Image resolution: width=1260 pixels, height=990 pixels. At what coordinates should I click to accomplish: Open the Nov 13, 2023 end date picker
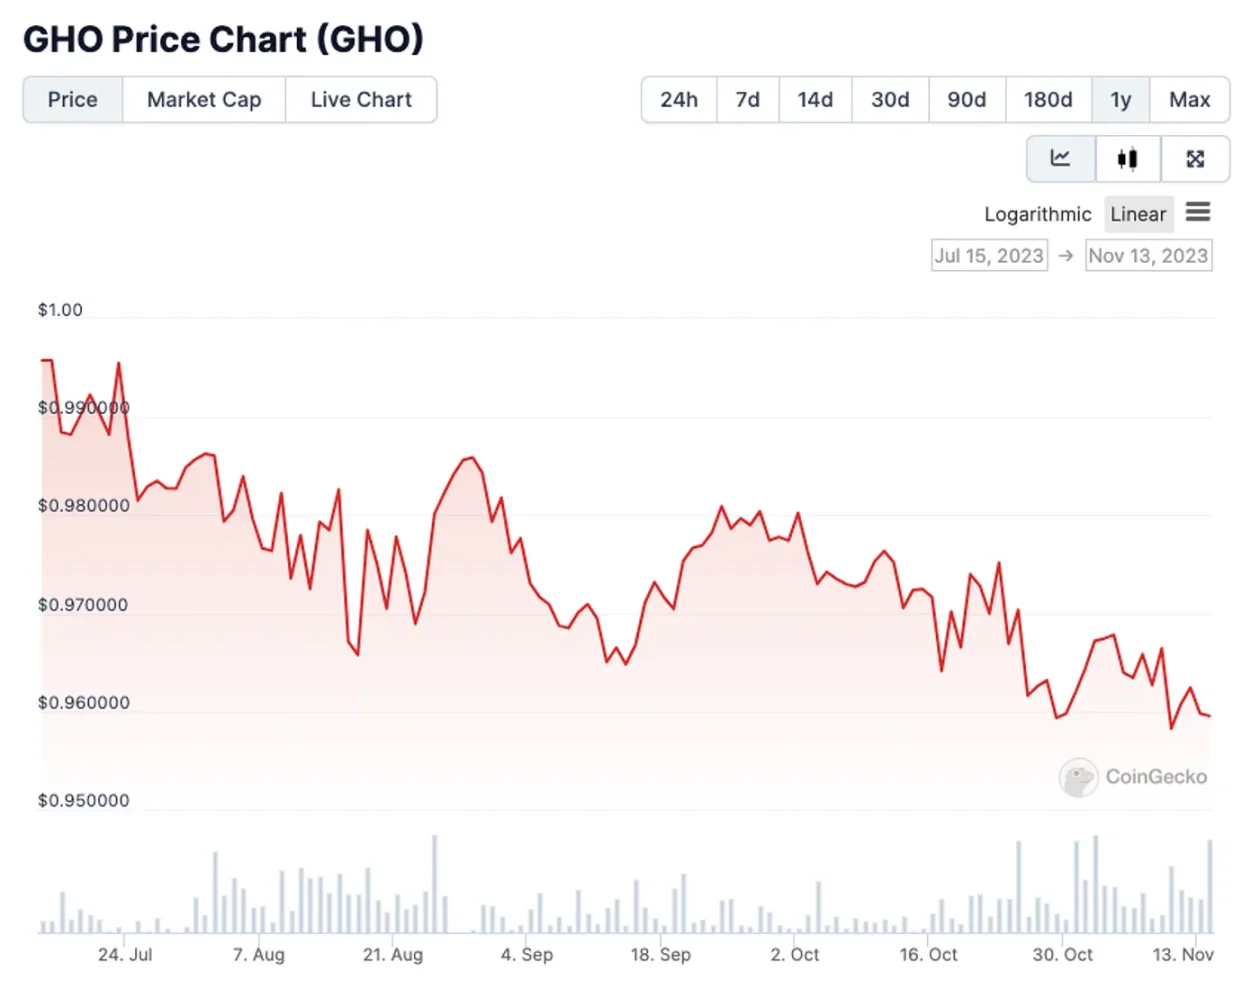pos(1148,256)
